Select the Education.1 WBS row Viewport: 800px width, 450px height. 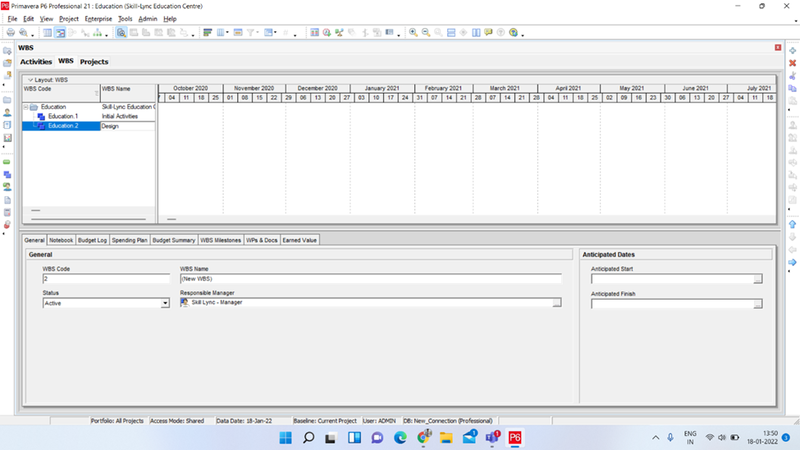coord(89,116)
